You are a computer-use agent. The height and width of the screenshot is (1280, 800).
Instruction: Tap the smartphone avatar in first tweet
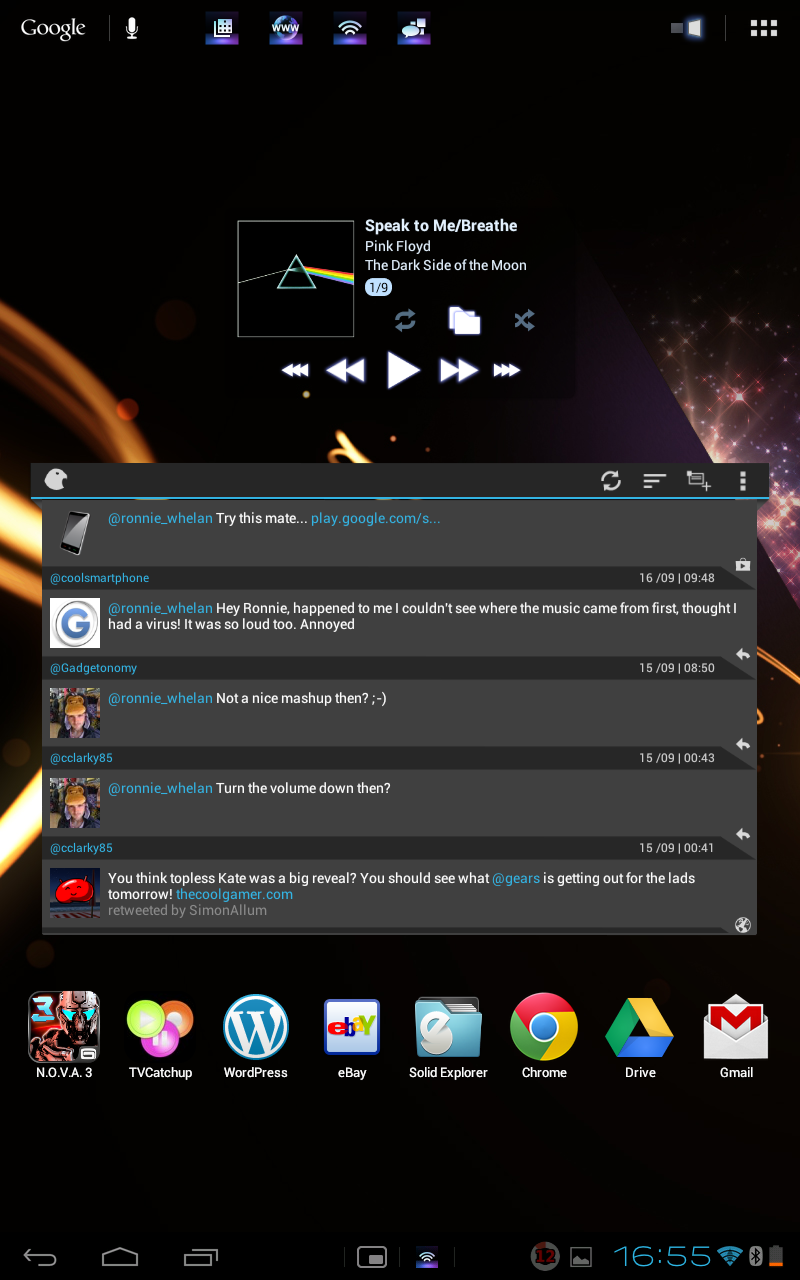point(75,532)
